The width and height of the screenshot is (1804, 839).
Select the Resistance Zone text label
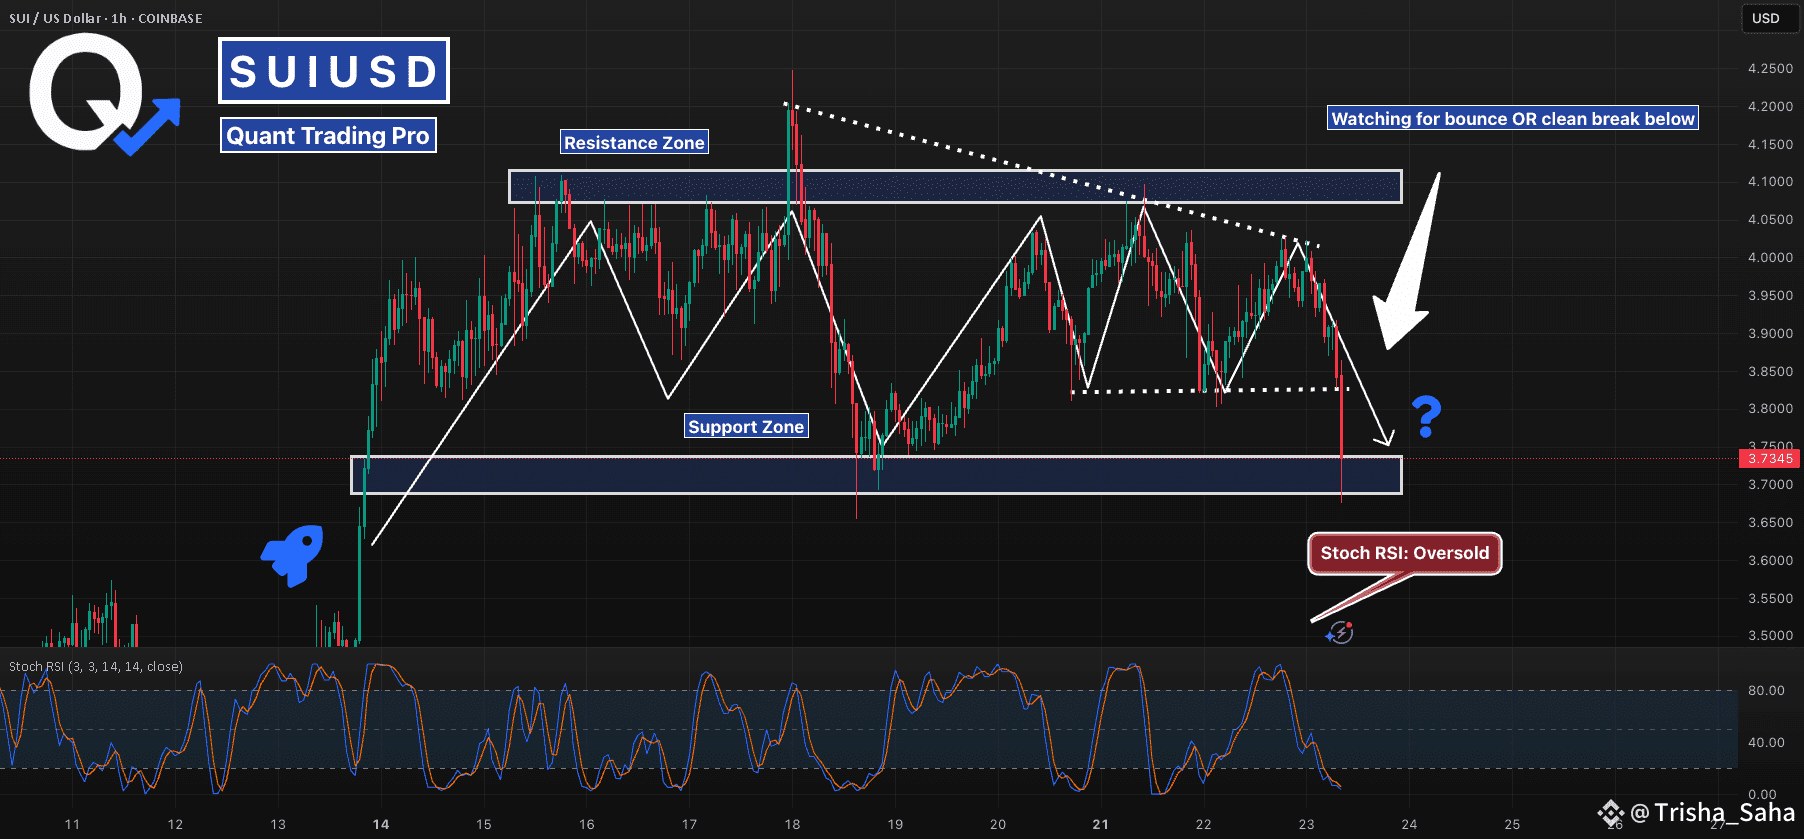pos(634,143)
